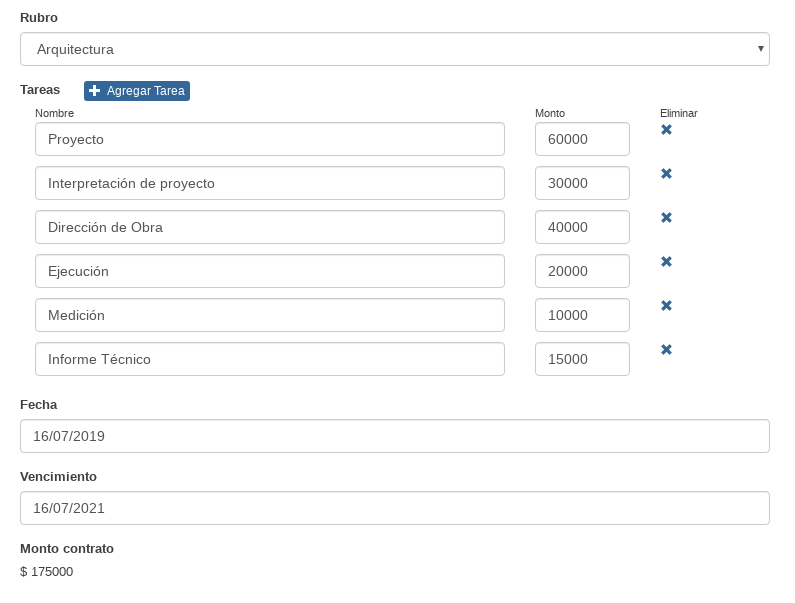Select the Dirección de Obra name input

click(x=269, y=227)
